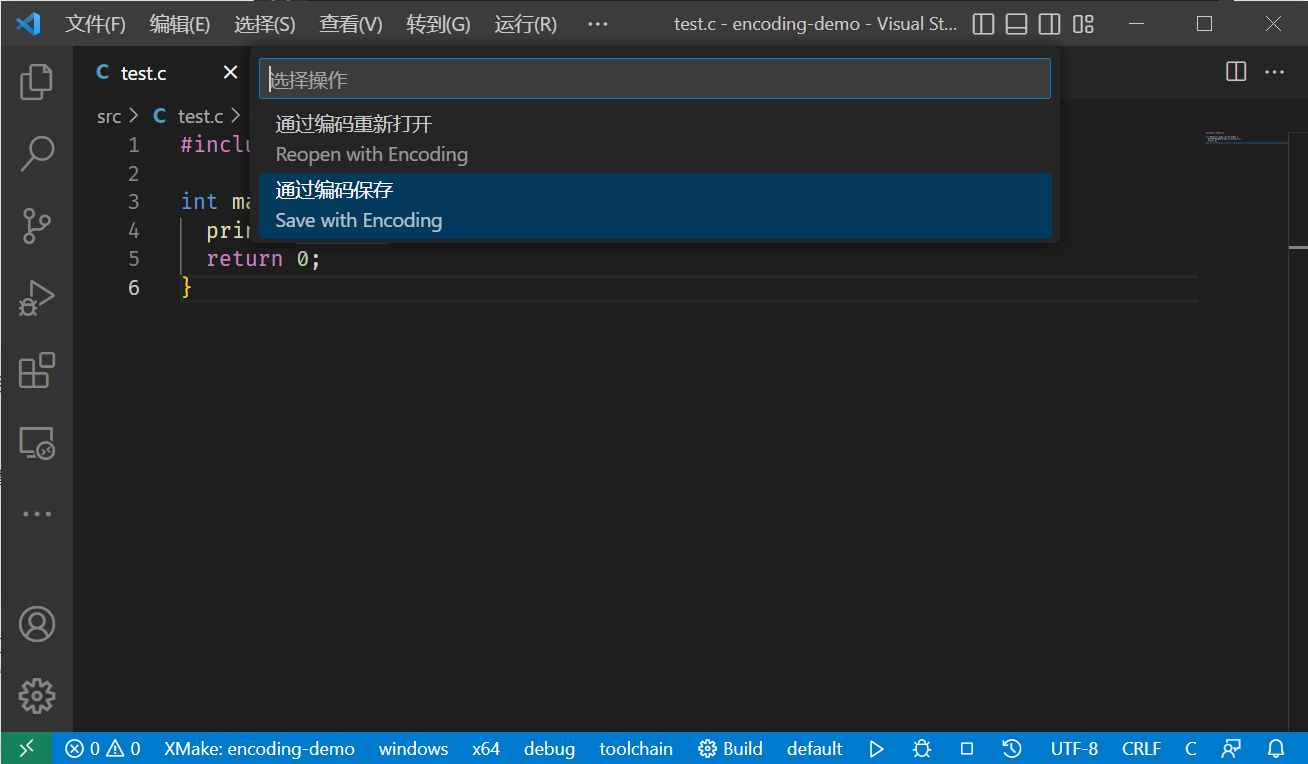Viewport: 1308px width, 764px height.
Task: Open the UTF-8 encoding selector
Action: [1074, 749]
